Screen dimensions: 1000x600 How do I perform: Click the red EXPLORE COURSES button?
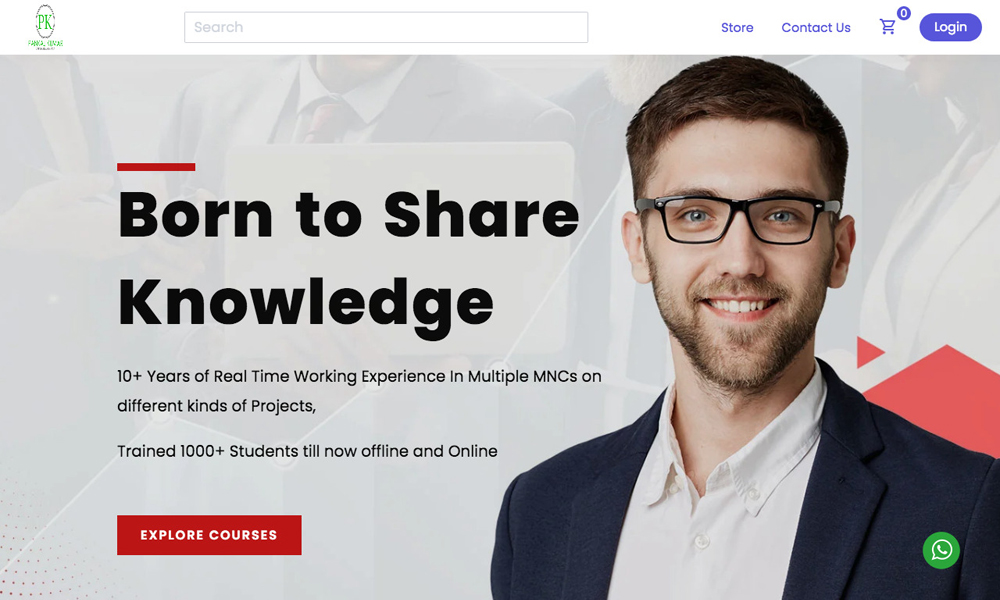click(x=209, y=535)
